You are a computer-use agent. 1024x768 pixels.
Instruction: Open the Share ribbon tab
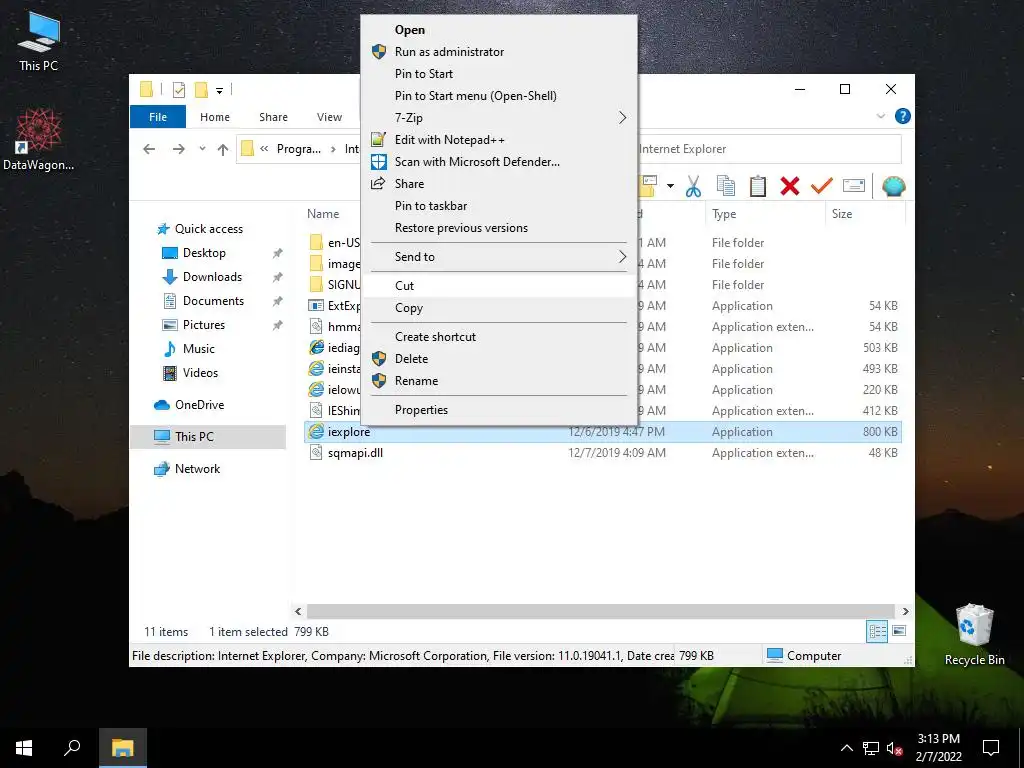273,117
